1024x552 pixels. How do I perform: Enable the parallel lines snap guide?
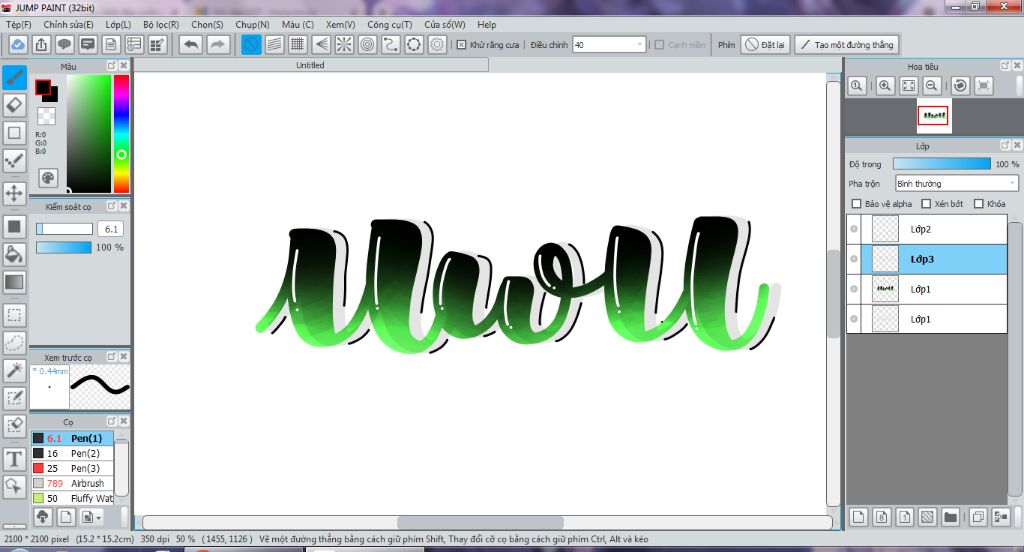(x=274, y=44)
